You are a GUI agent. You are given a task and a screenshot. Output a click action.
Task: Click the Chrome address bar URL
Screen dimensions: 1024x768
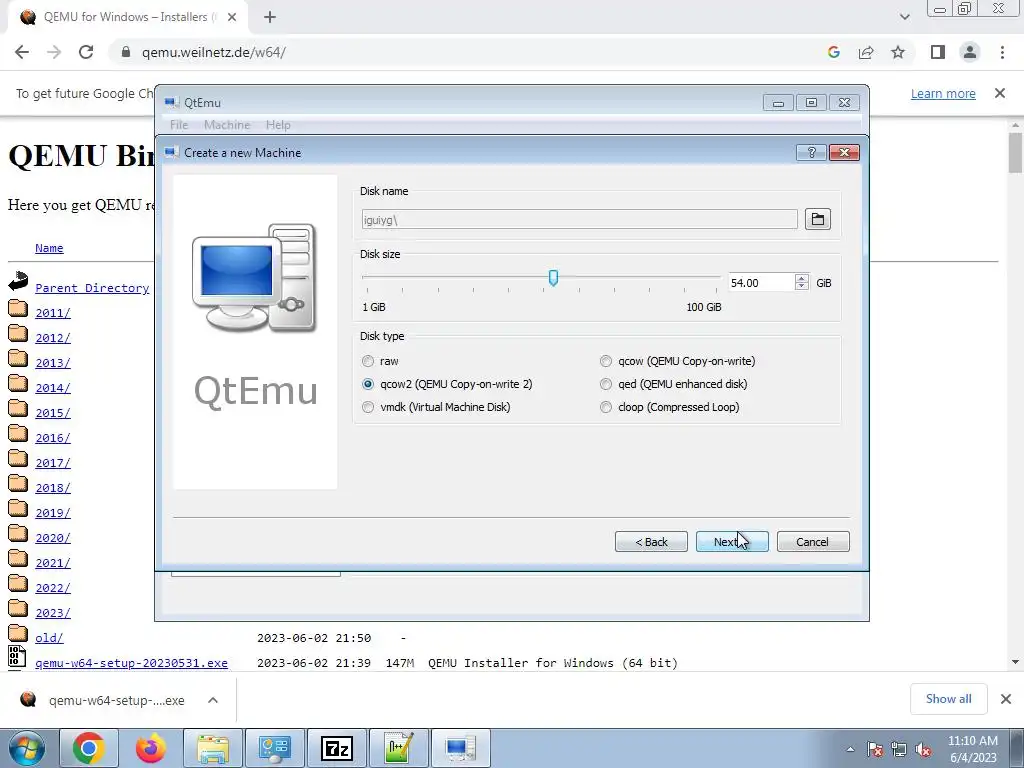(x=214, y=52)
